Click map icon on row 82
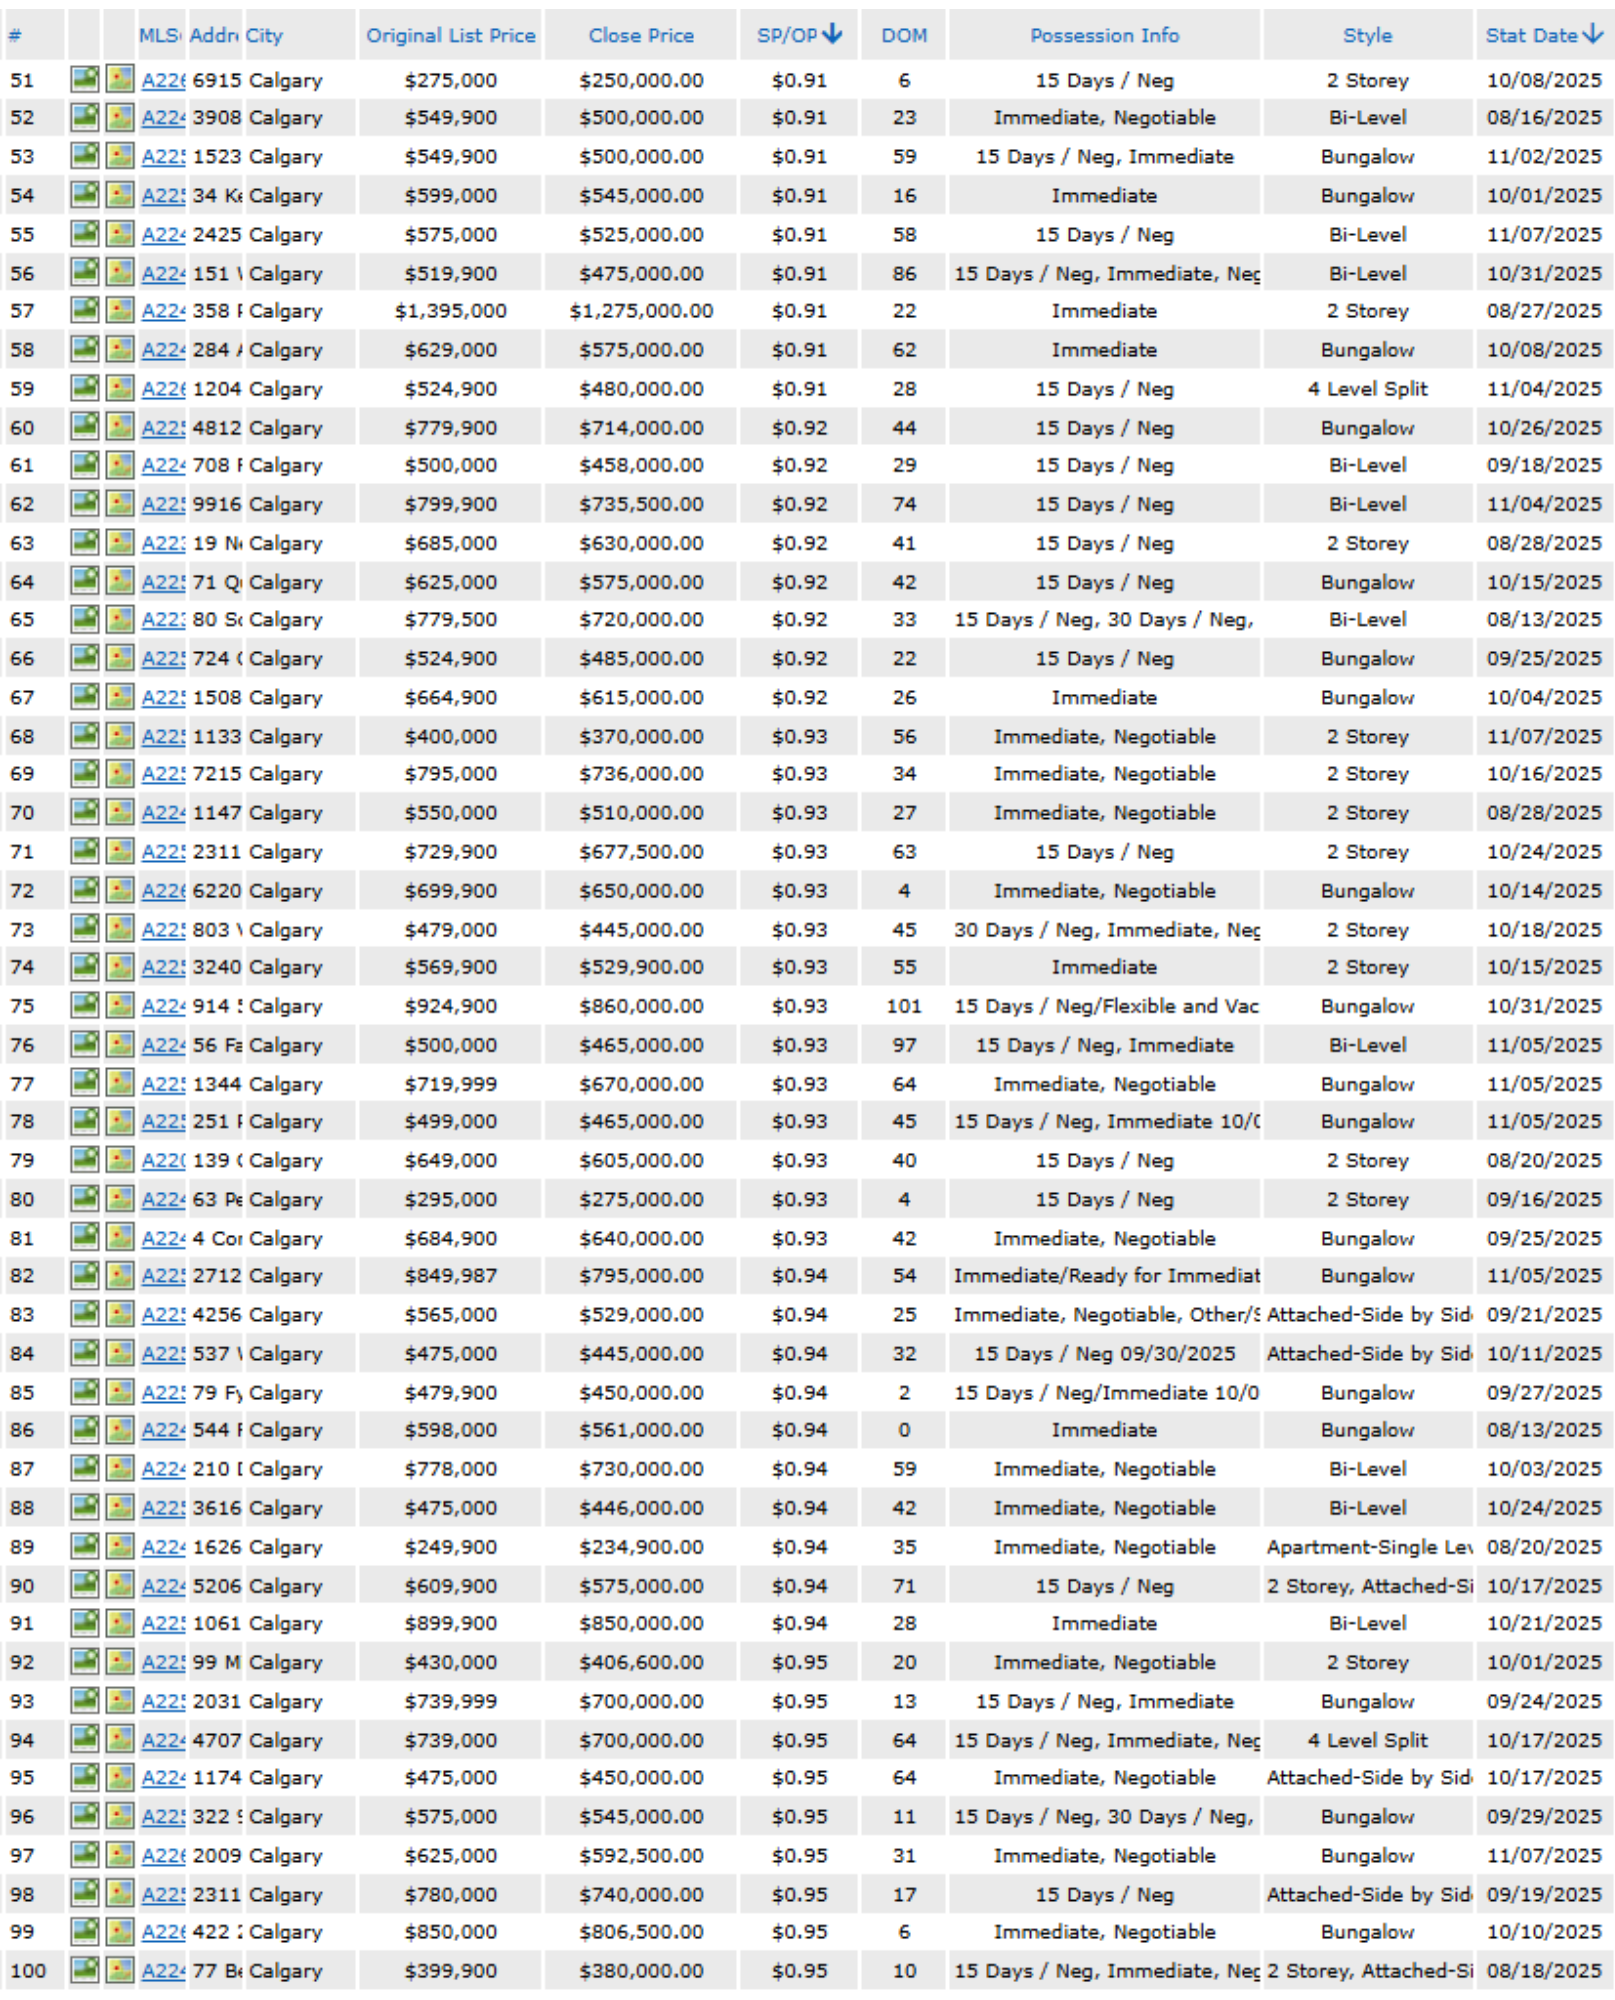 pyautogui.click(x=120, y=1276)
